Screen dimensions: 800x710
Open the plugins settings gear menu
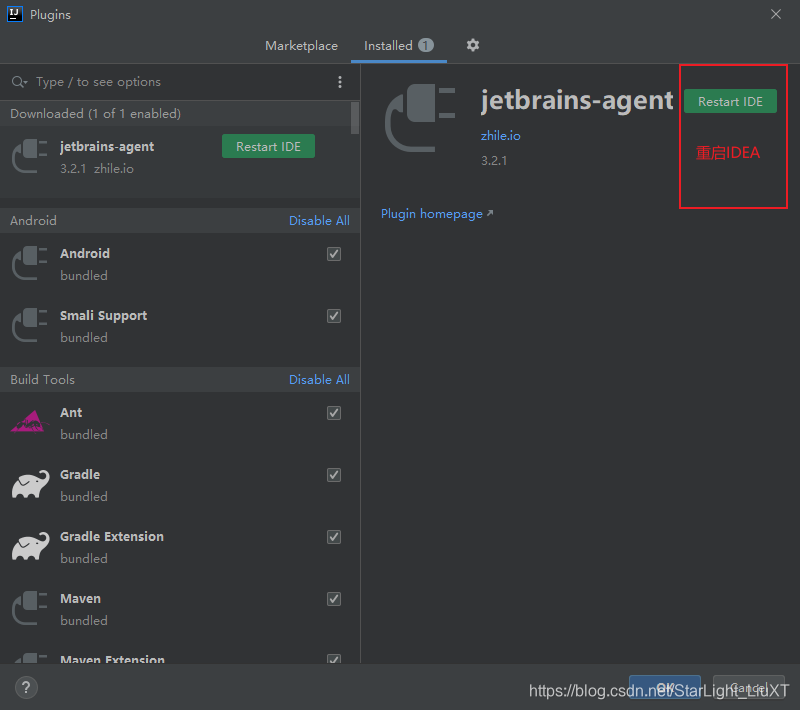click(472, 45)
